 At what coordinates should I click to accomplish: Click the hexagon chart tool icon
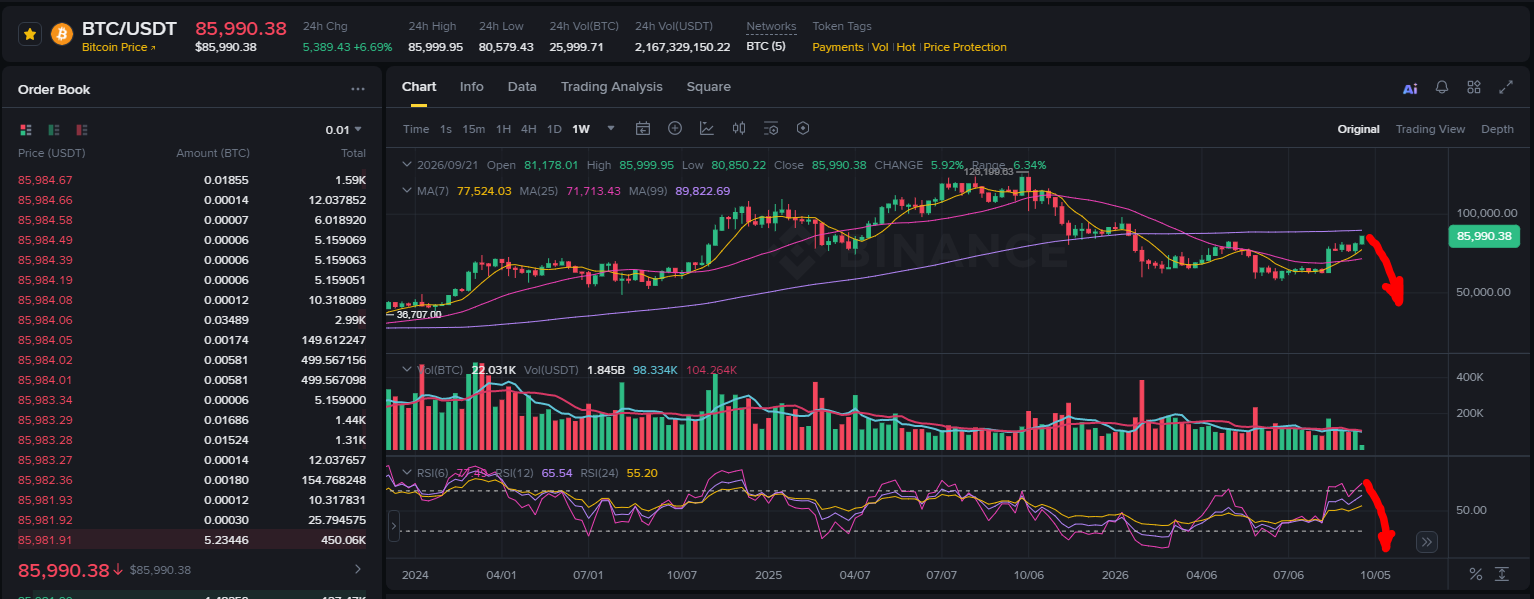pos(802,128)
